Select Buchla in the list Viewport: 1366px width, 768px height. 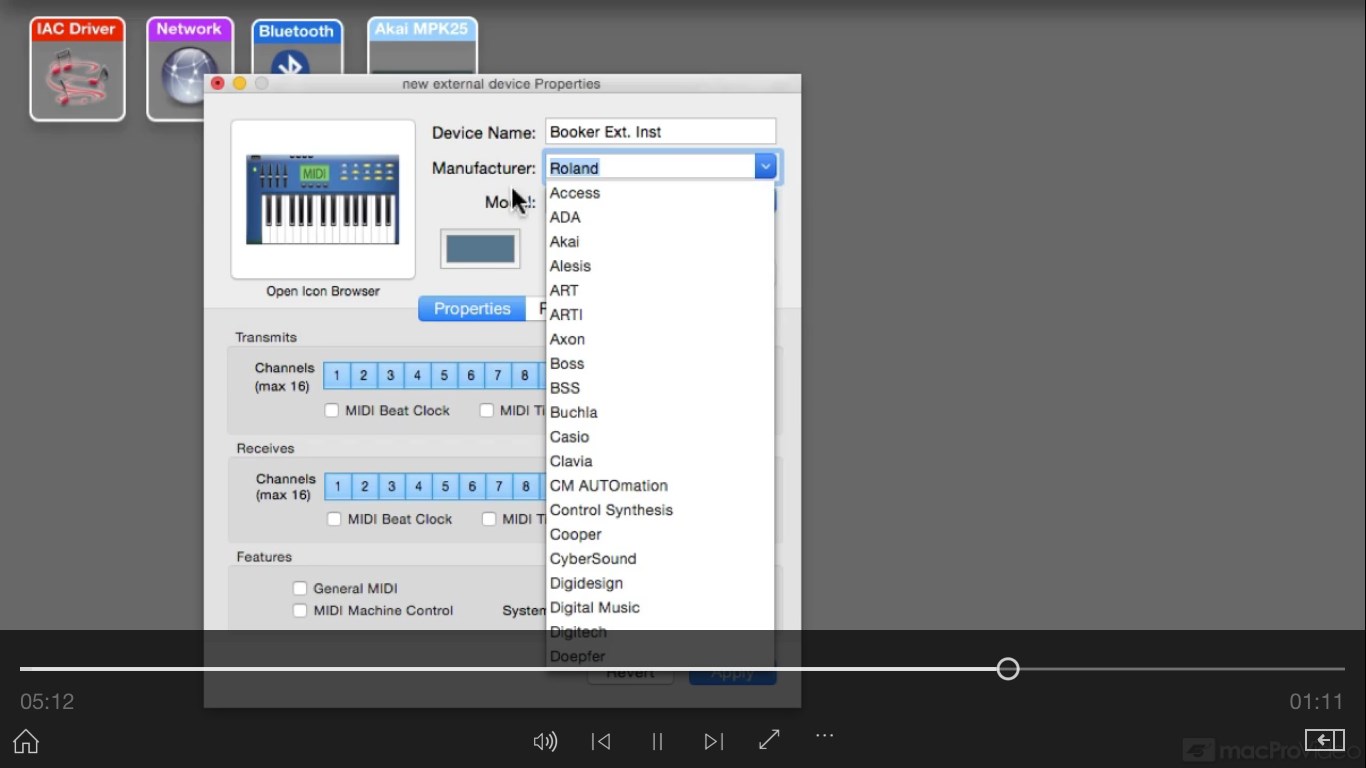(660, 412)
